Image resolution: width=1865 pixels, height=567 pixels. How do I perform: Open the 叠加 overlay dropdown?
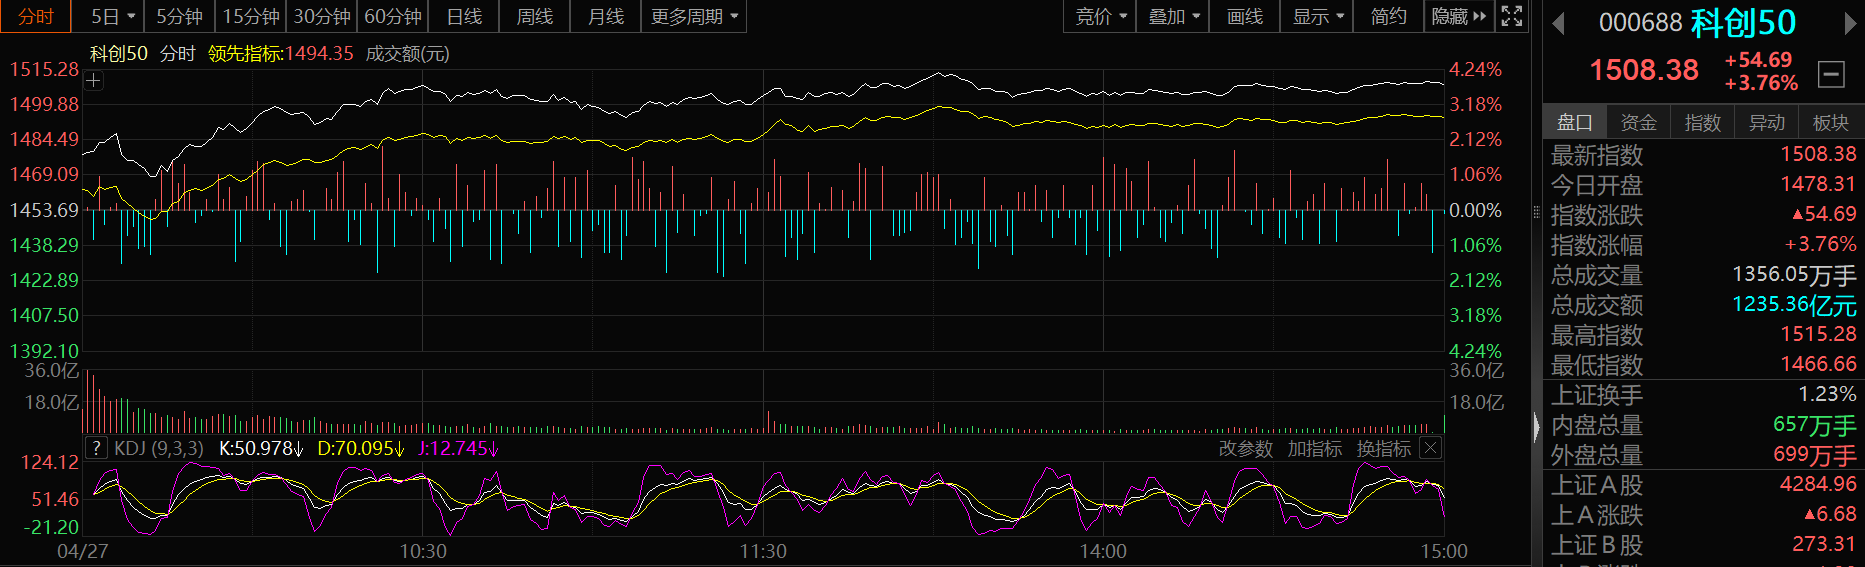pos(1173,17)
